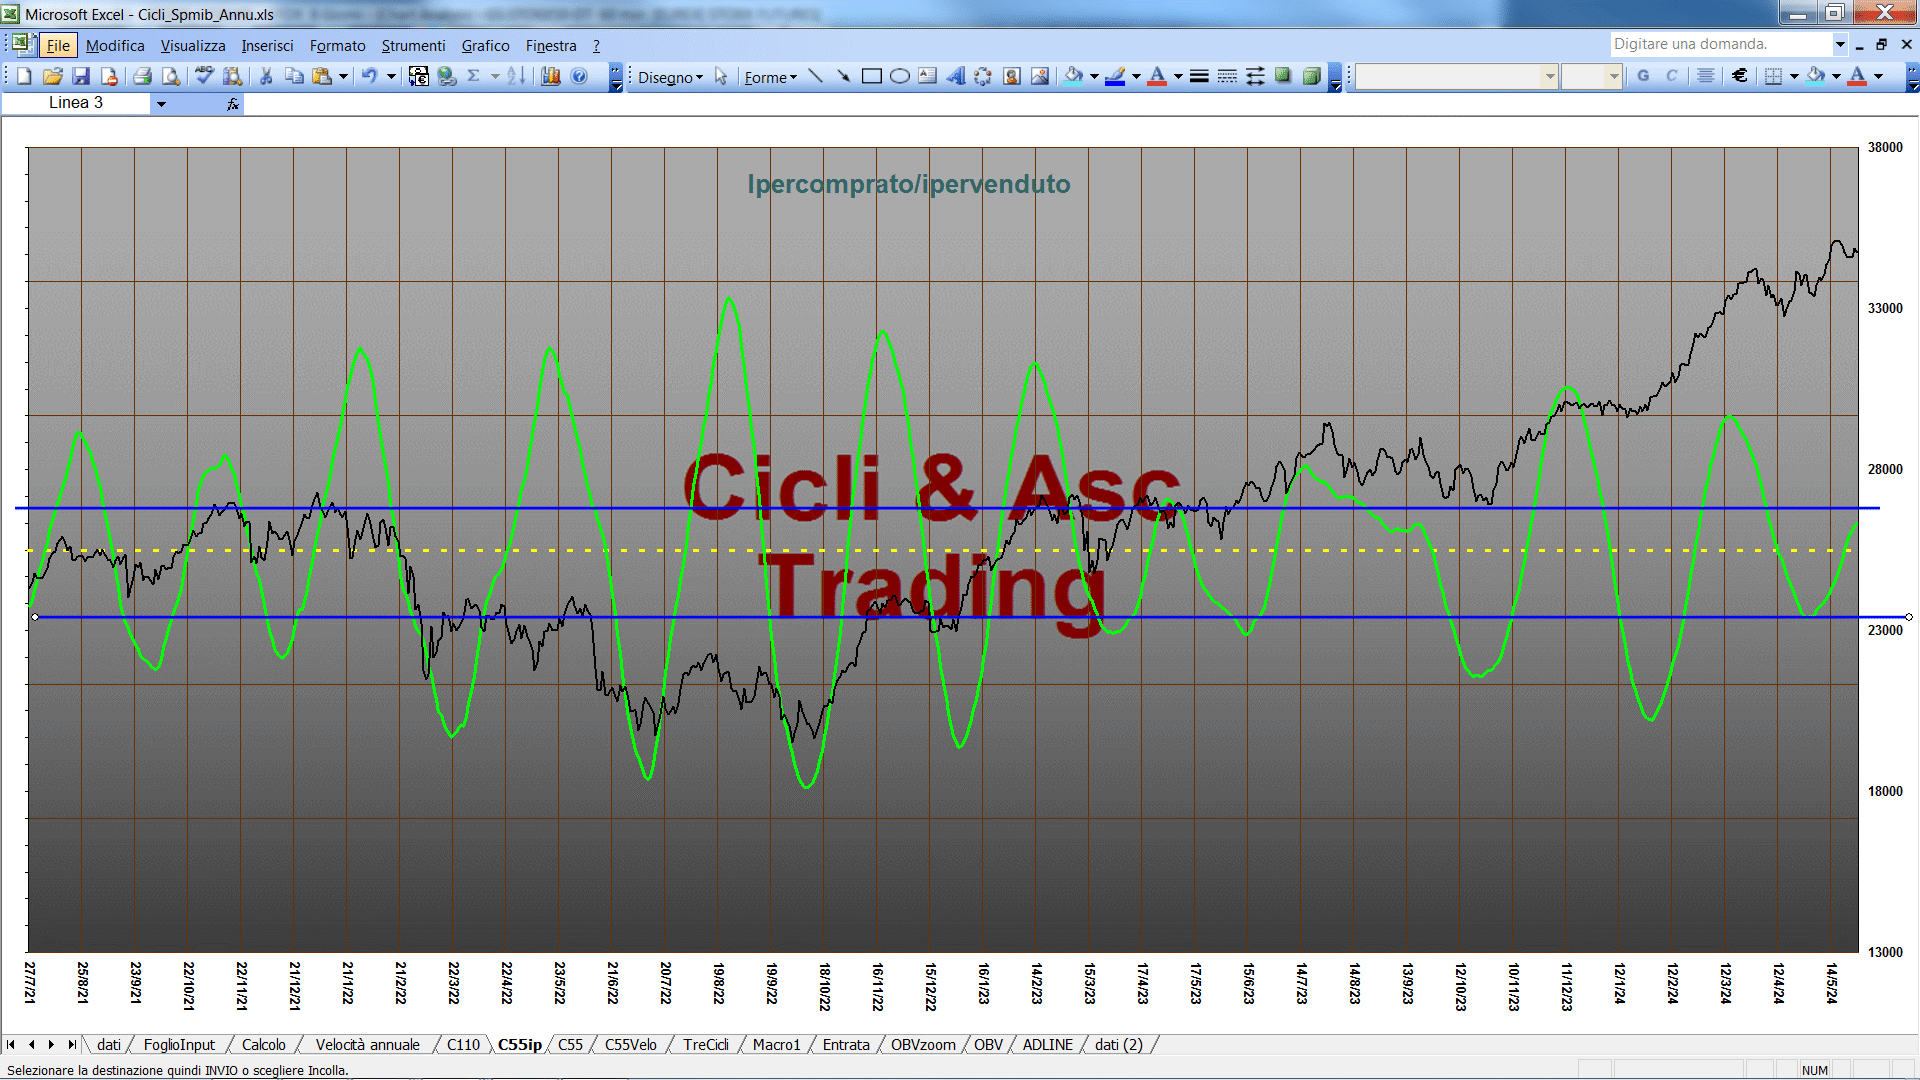Go to the last sheet tab
Image resolution: width=1920 pixels, height=1080 pixels.
(71, 1044)
